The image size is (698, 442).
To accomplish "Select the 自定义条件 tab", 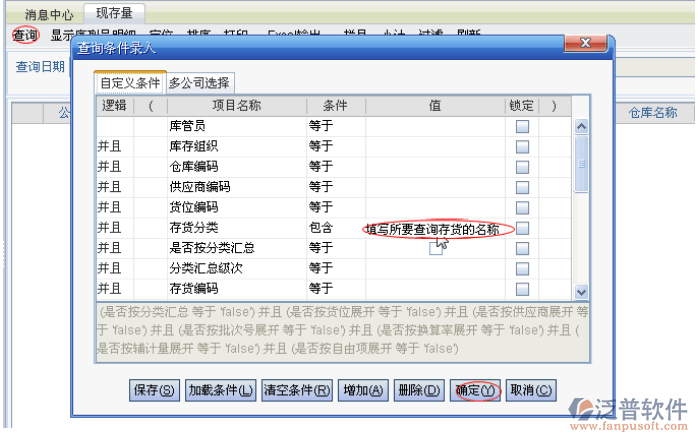I will [x=130, y=83].
